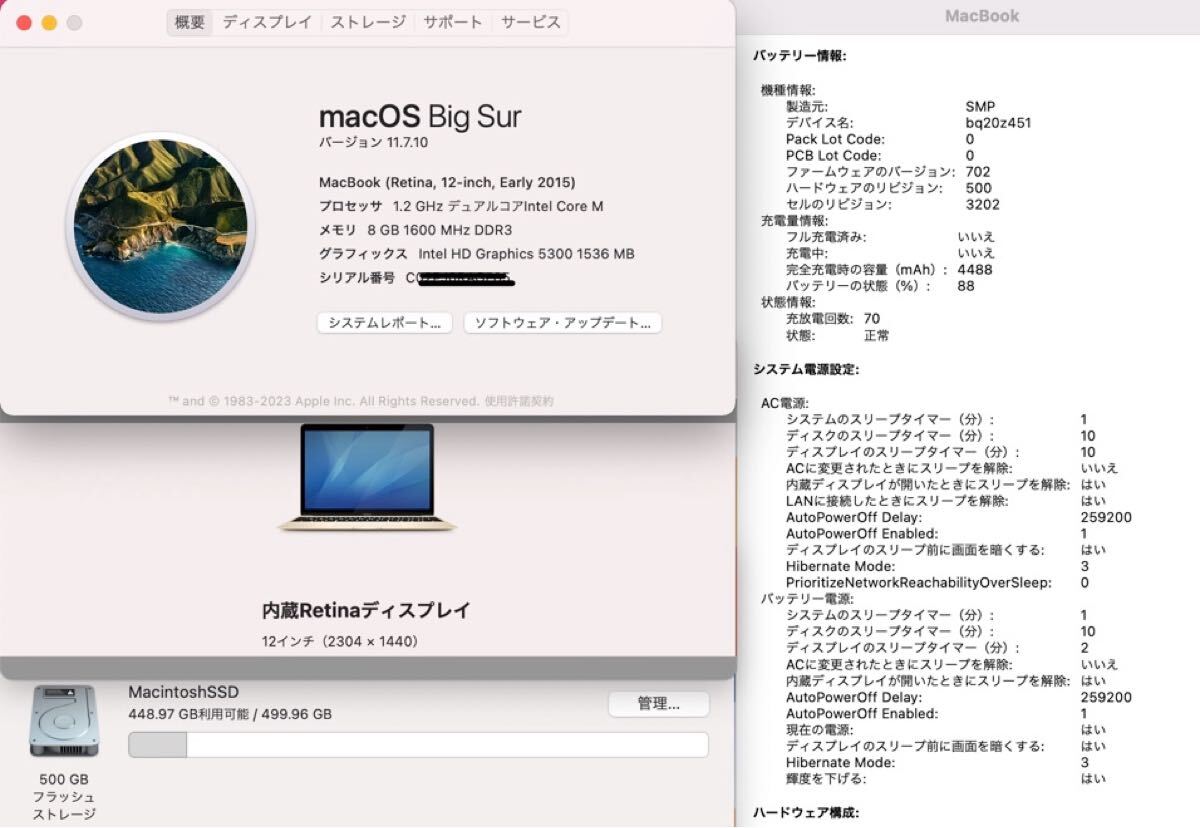The image size is (1200, 828).
Task: Select MacBook (Retina, 12-inch, Early 2015) text
Action: click(x=447, y=182)
